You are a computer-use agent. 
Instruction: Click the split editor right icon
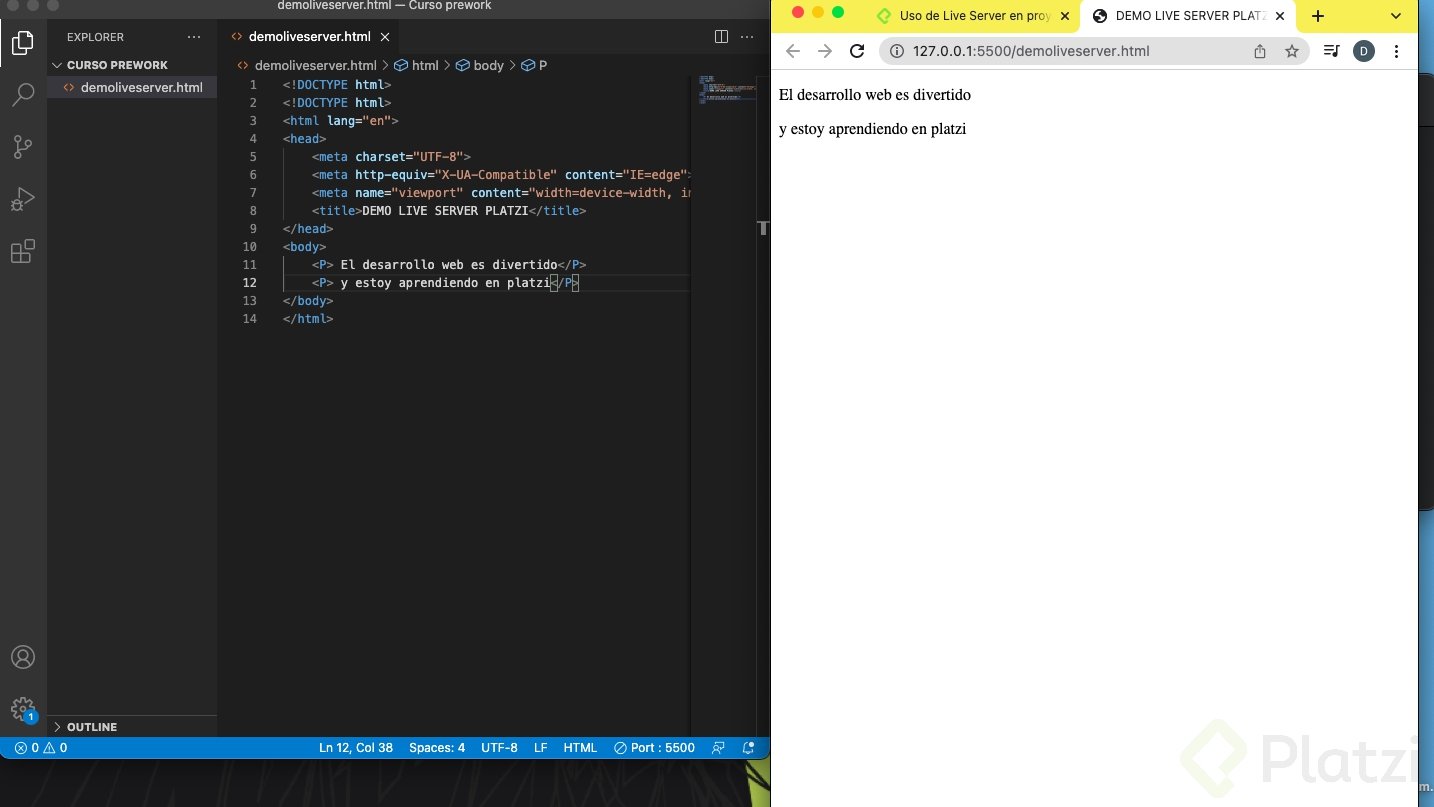pos(721,37)
